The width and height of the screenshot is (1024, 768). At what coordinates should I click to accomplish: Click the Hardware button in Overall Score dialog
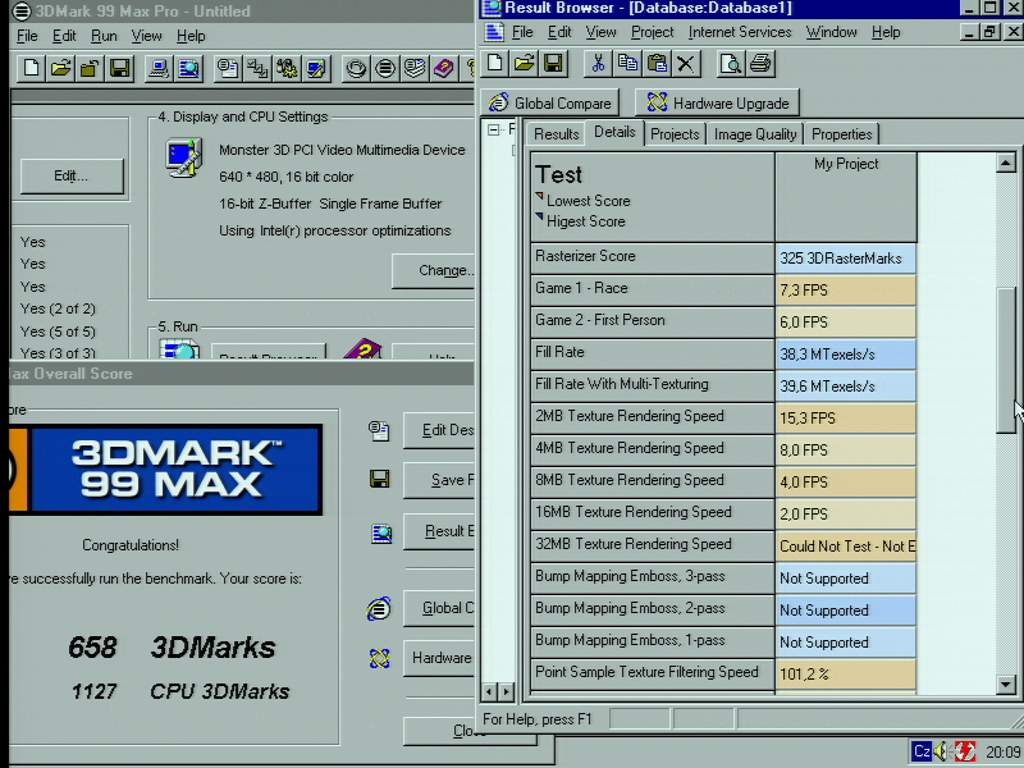coord(439,658)
